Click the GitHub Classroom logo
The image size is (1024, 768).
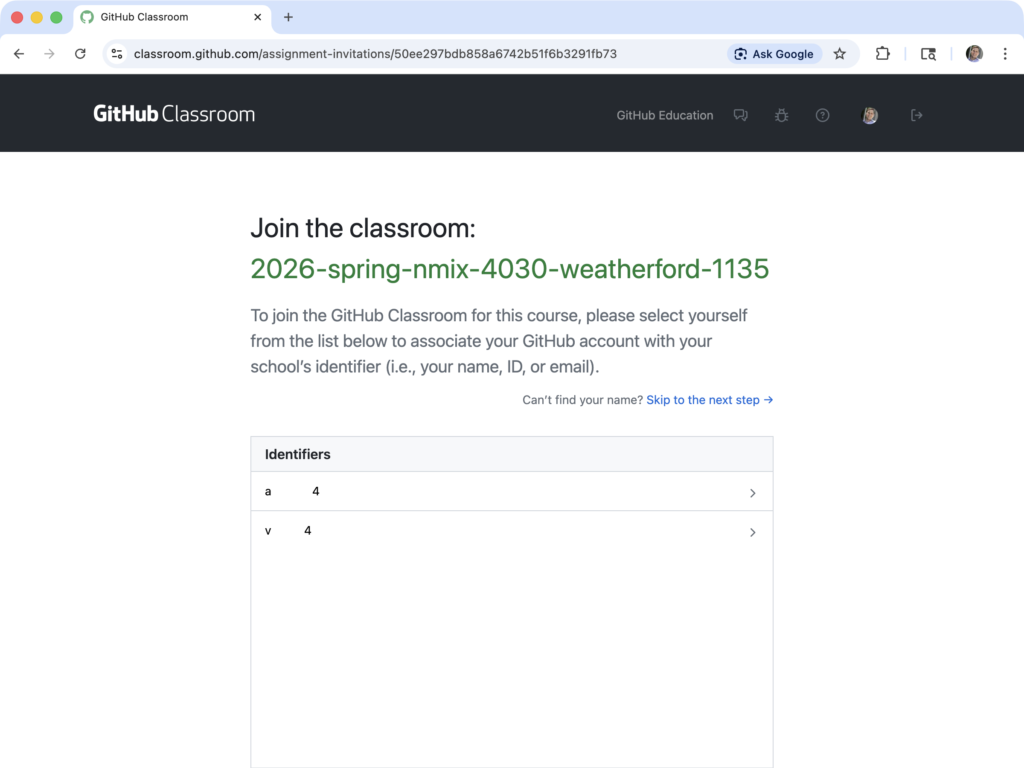(173, 113)
